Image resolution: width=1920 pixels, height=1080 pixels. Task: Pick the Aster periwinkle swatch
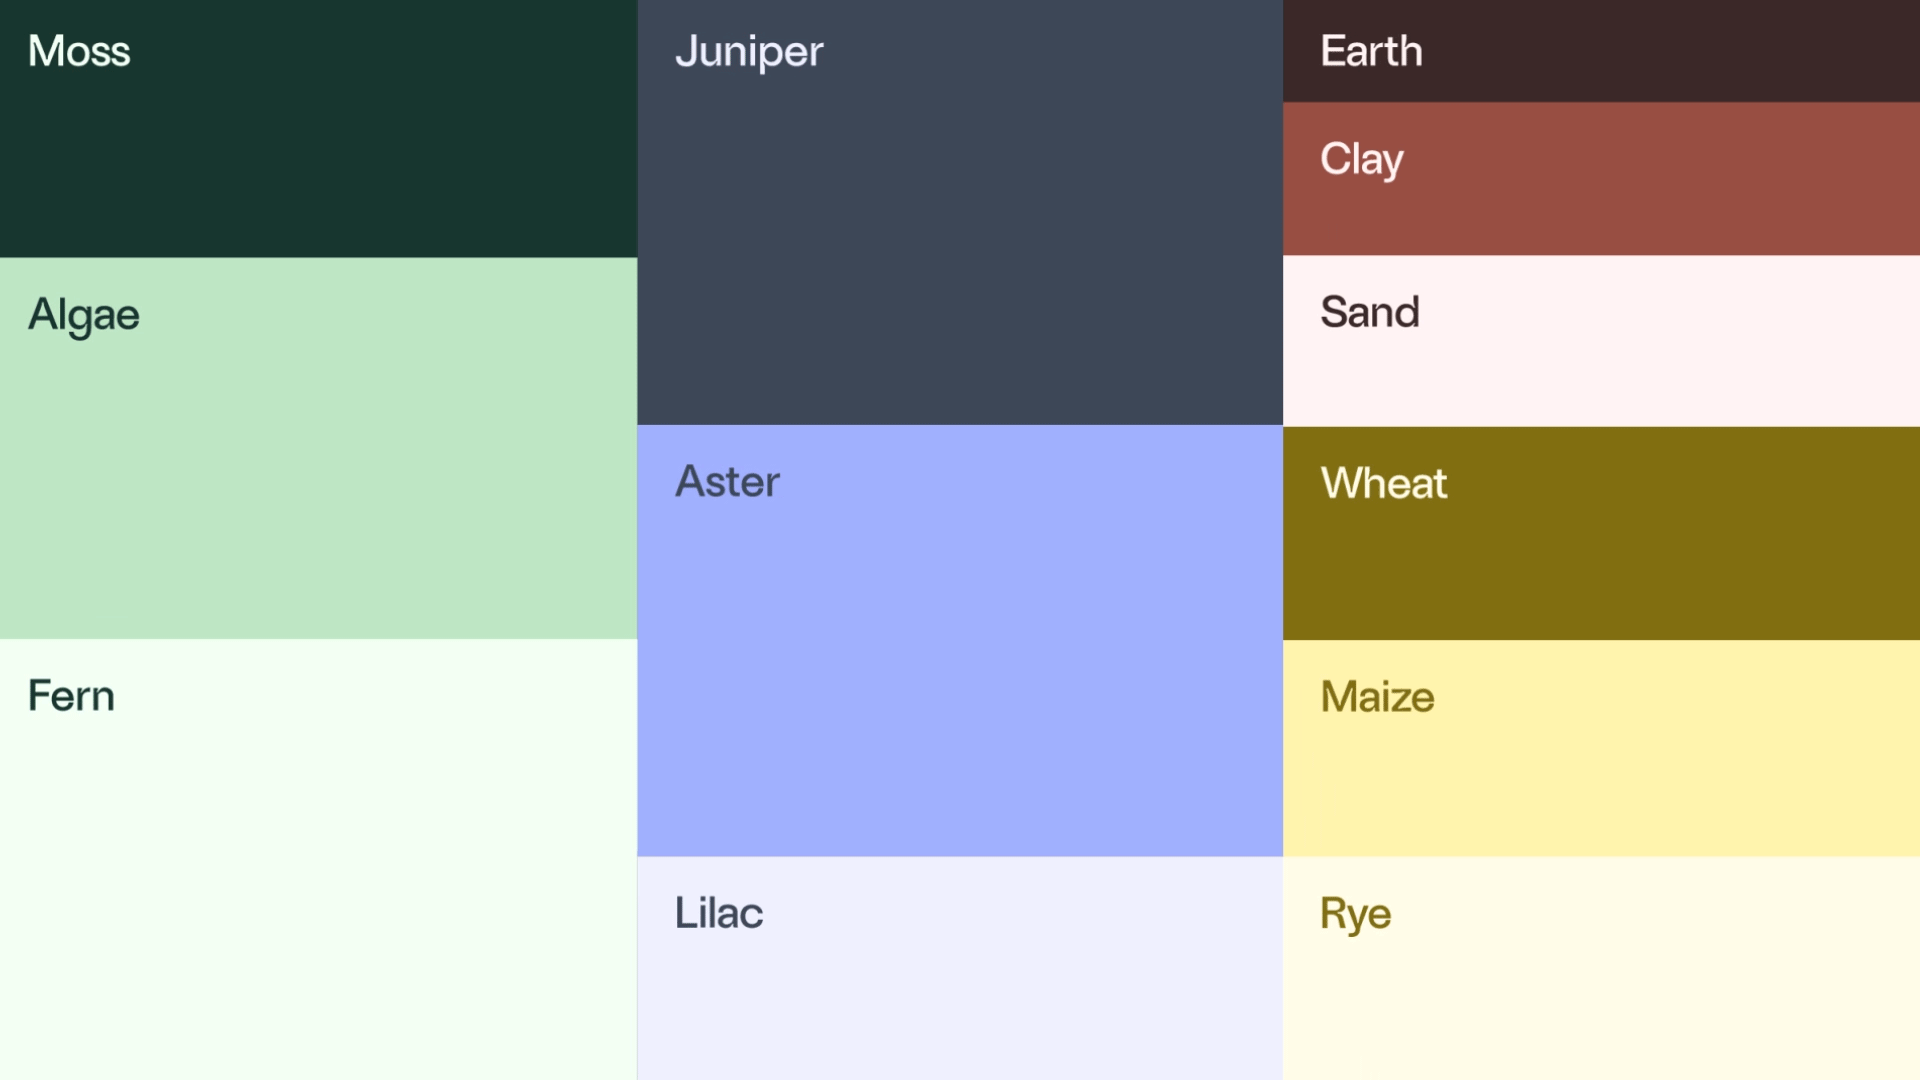(960, 640)
